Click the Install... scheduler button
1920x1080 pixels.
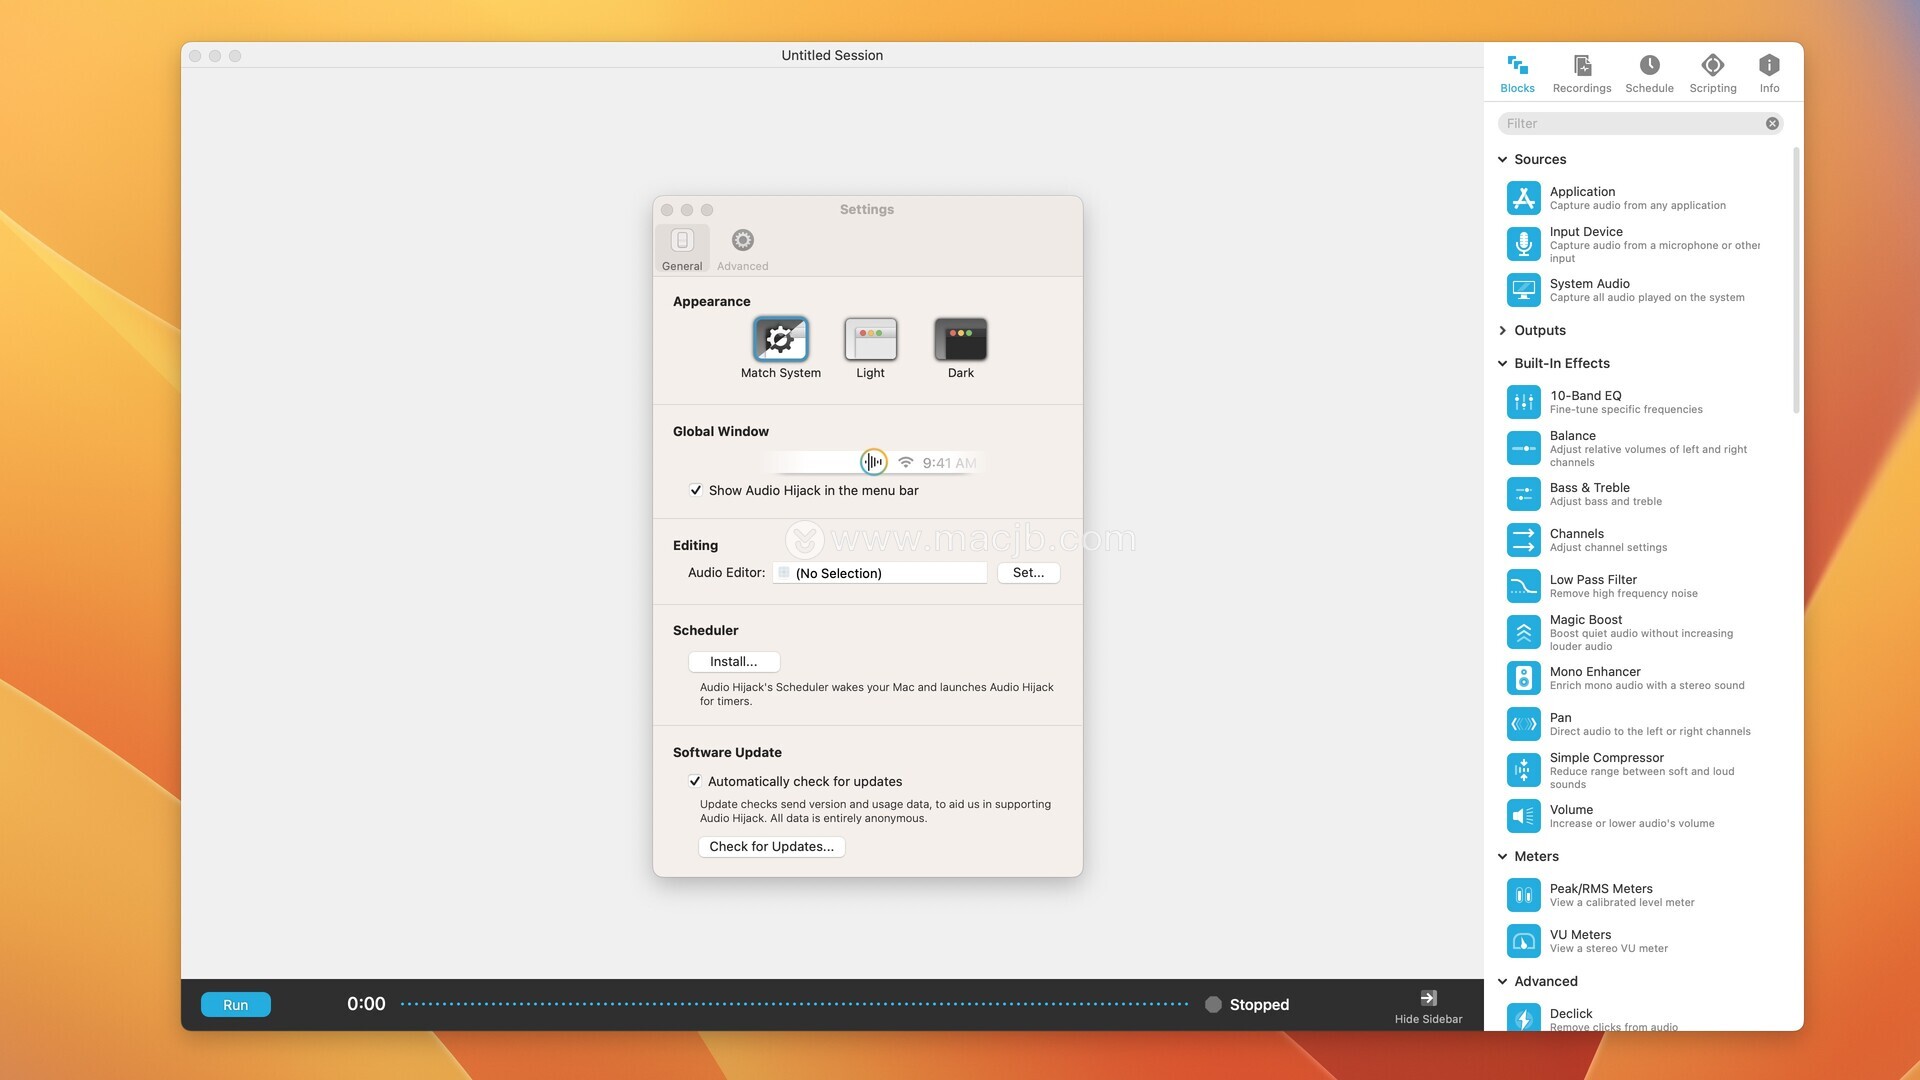click(x=733, y=662)
